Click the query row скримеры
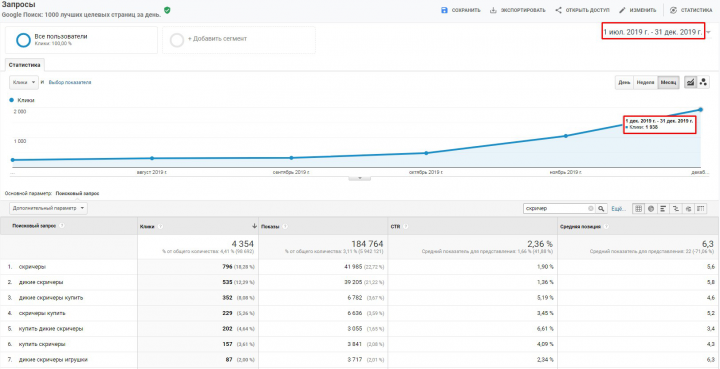Screen dimensions: 720x369 [32, 267]
